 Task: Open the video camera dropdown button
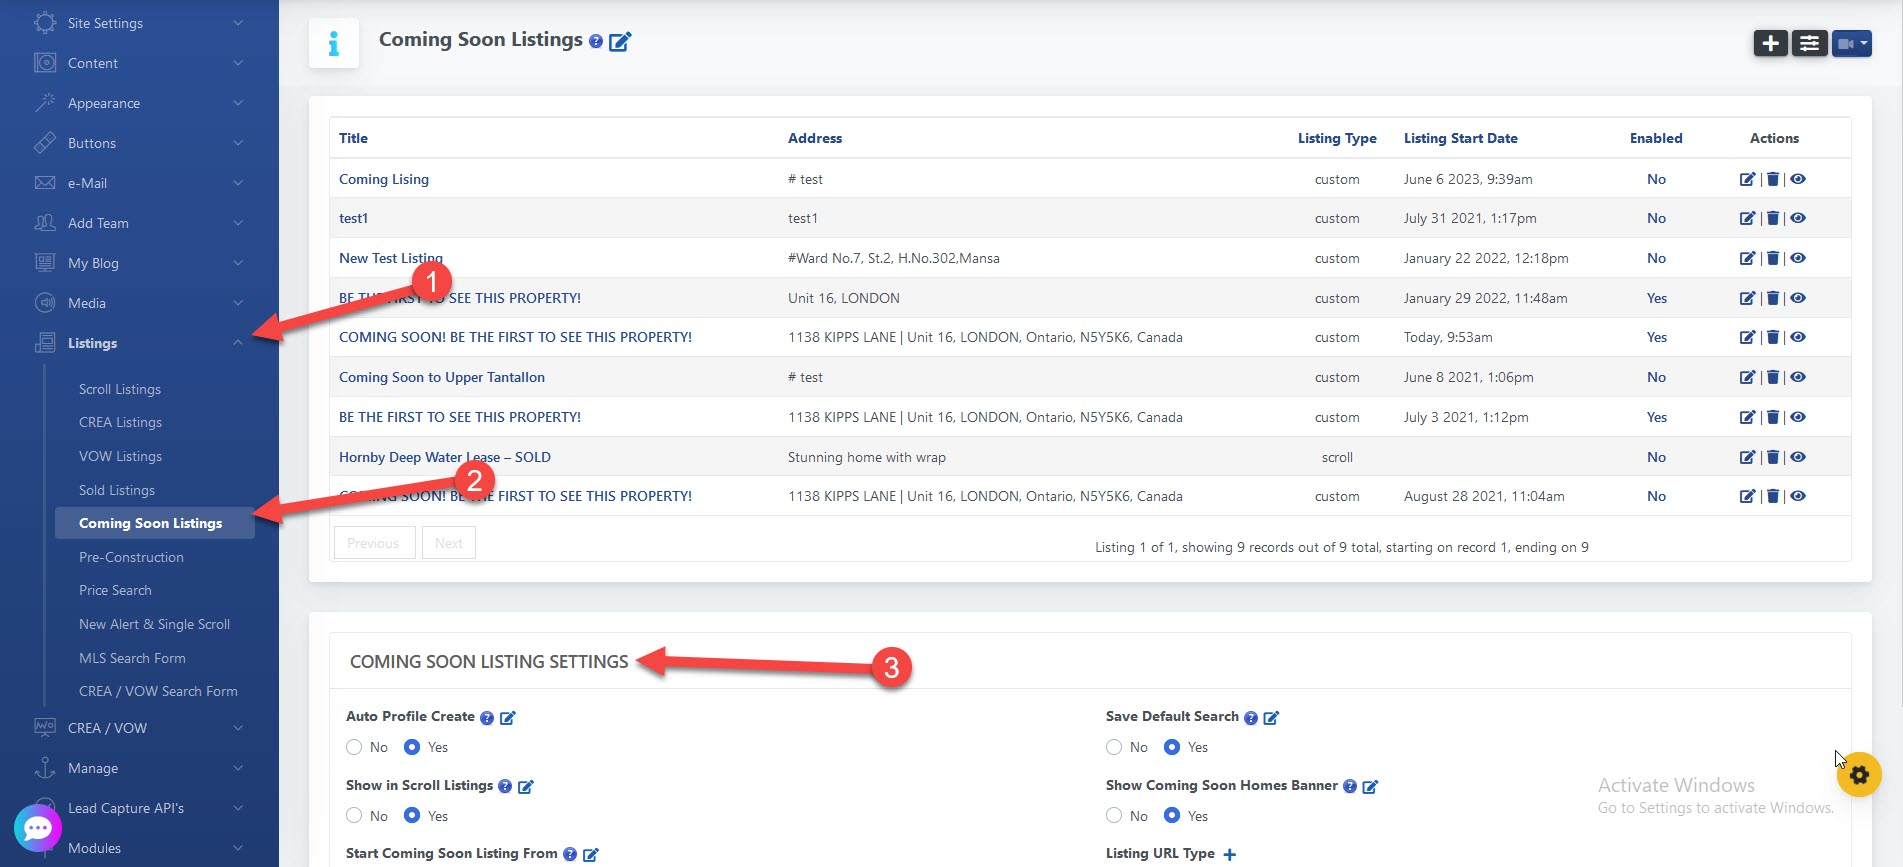point(1851,43)
